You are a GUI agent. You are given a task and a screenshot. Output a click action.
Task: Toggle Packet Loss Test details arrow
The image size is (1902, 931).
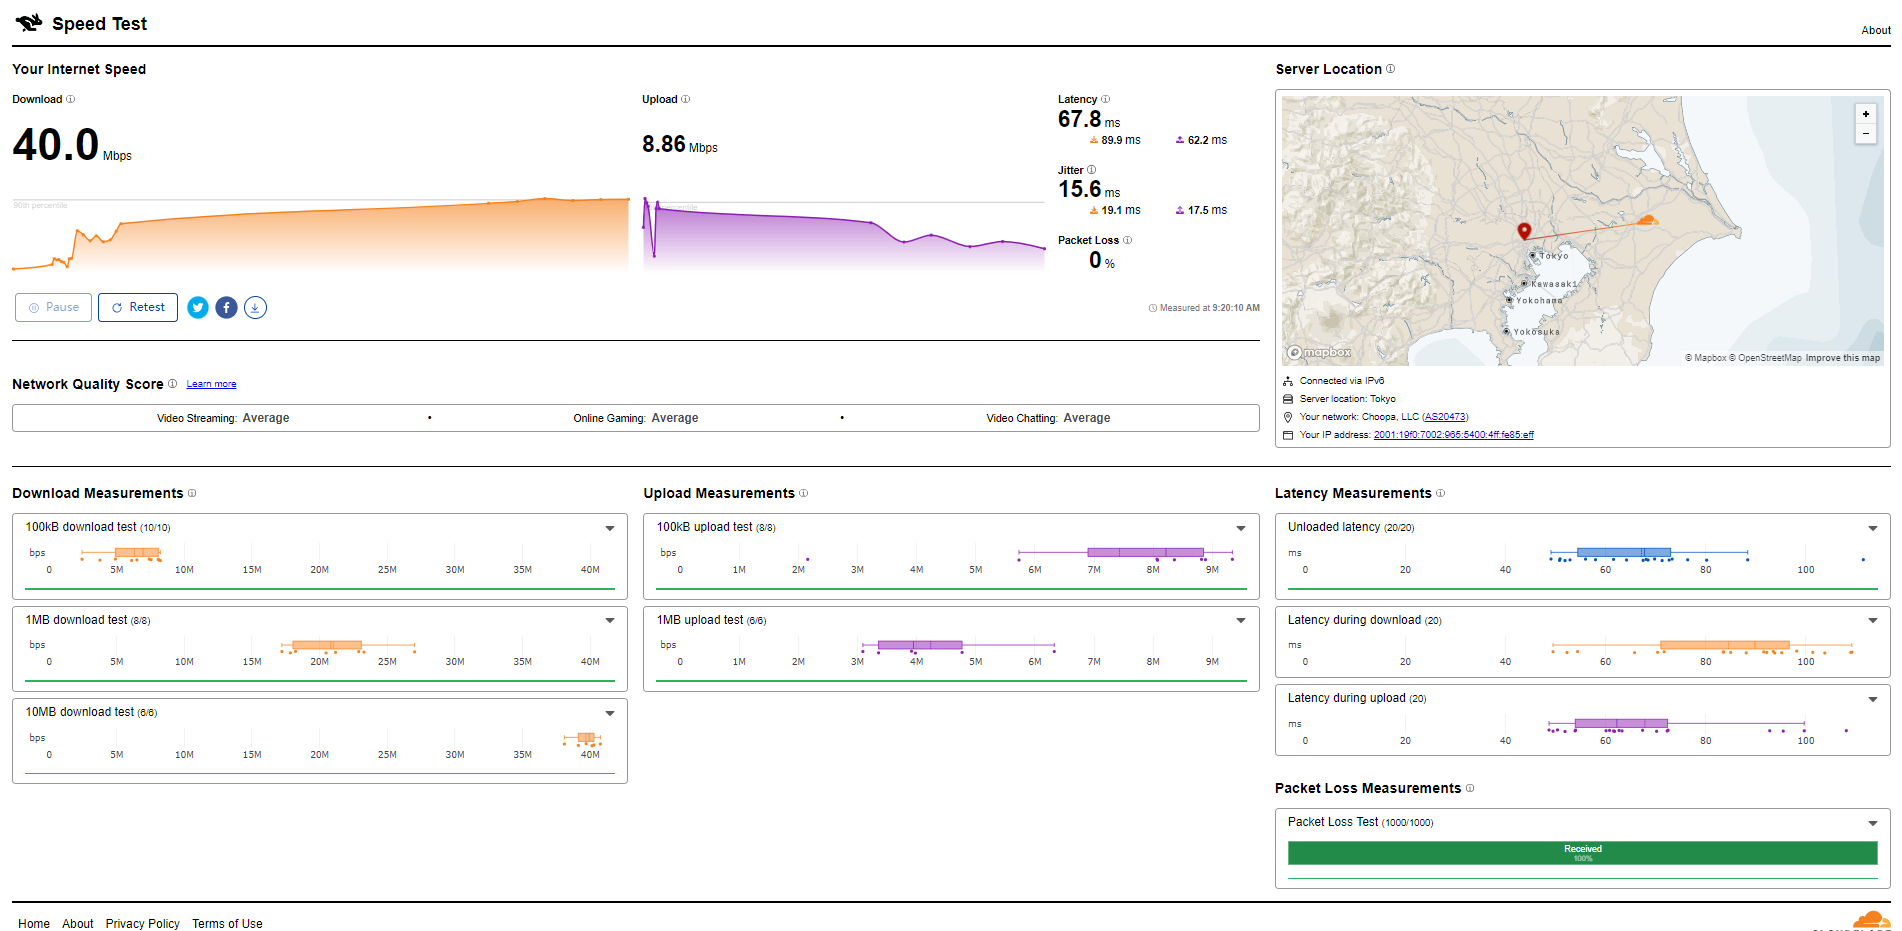(x=1873, y=823)
